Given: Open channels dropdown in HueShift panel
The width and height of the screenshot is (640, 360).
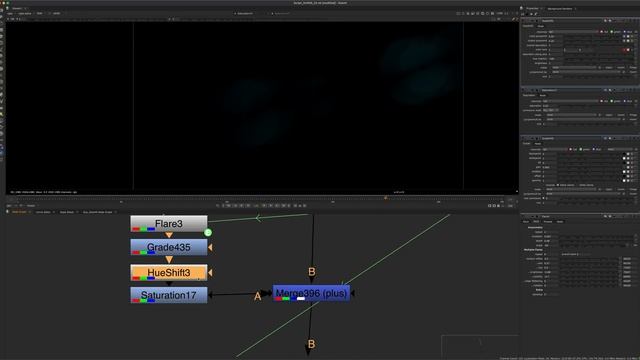Looking at the screenshot, I should tap(573, 32).
